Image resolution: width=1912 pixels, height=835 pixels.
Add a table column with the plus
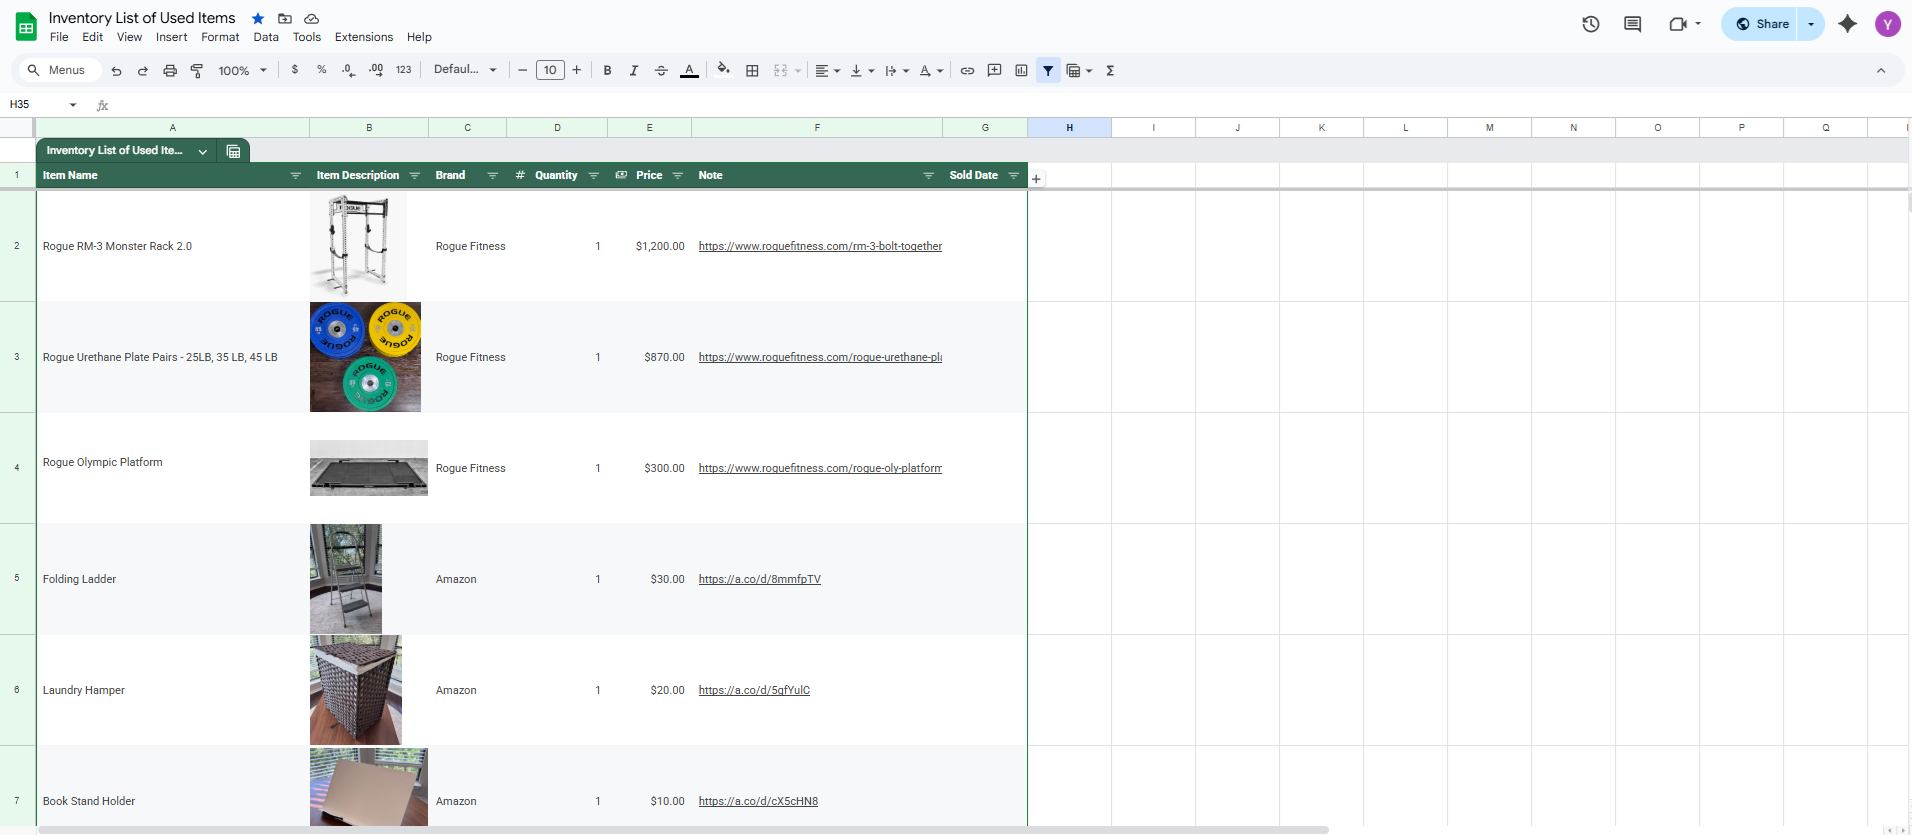(1037, 179)
